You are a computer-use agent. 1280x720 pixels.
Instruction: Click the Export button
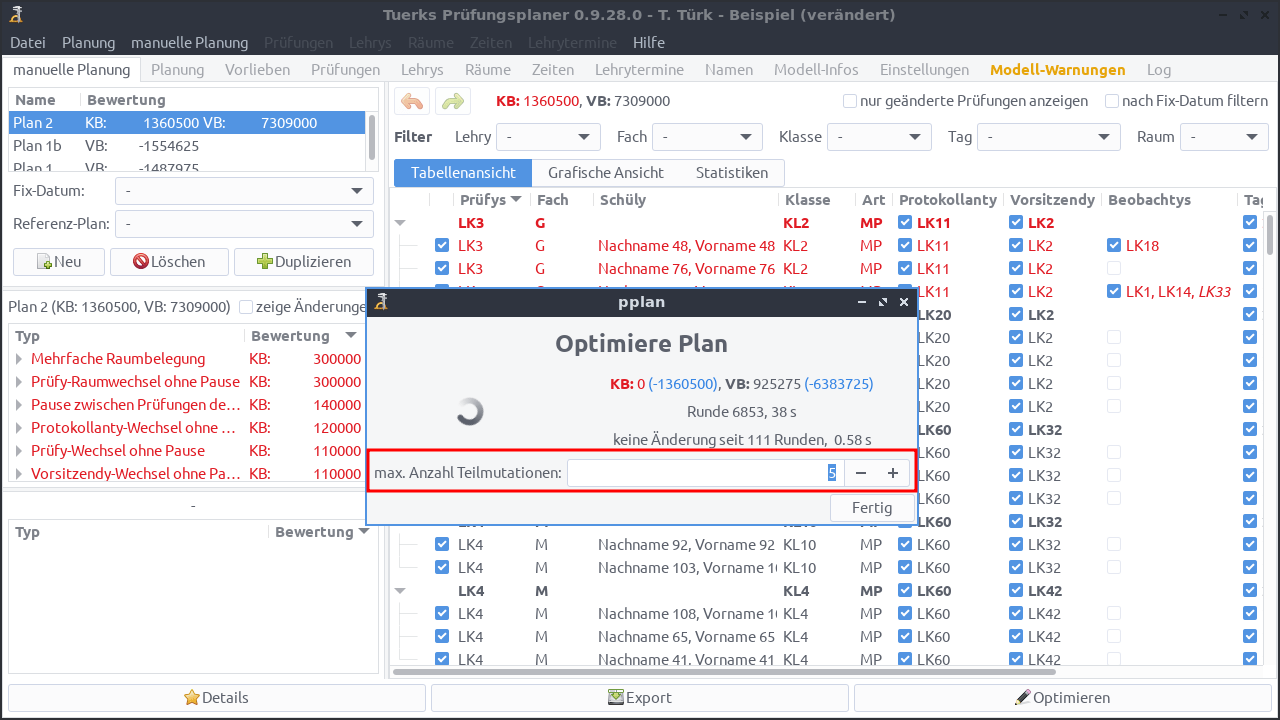coord(639,698)
